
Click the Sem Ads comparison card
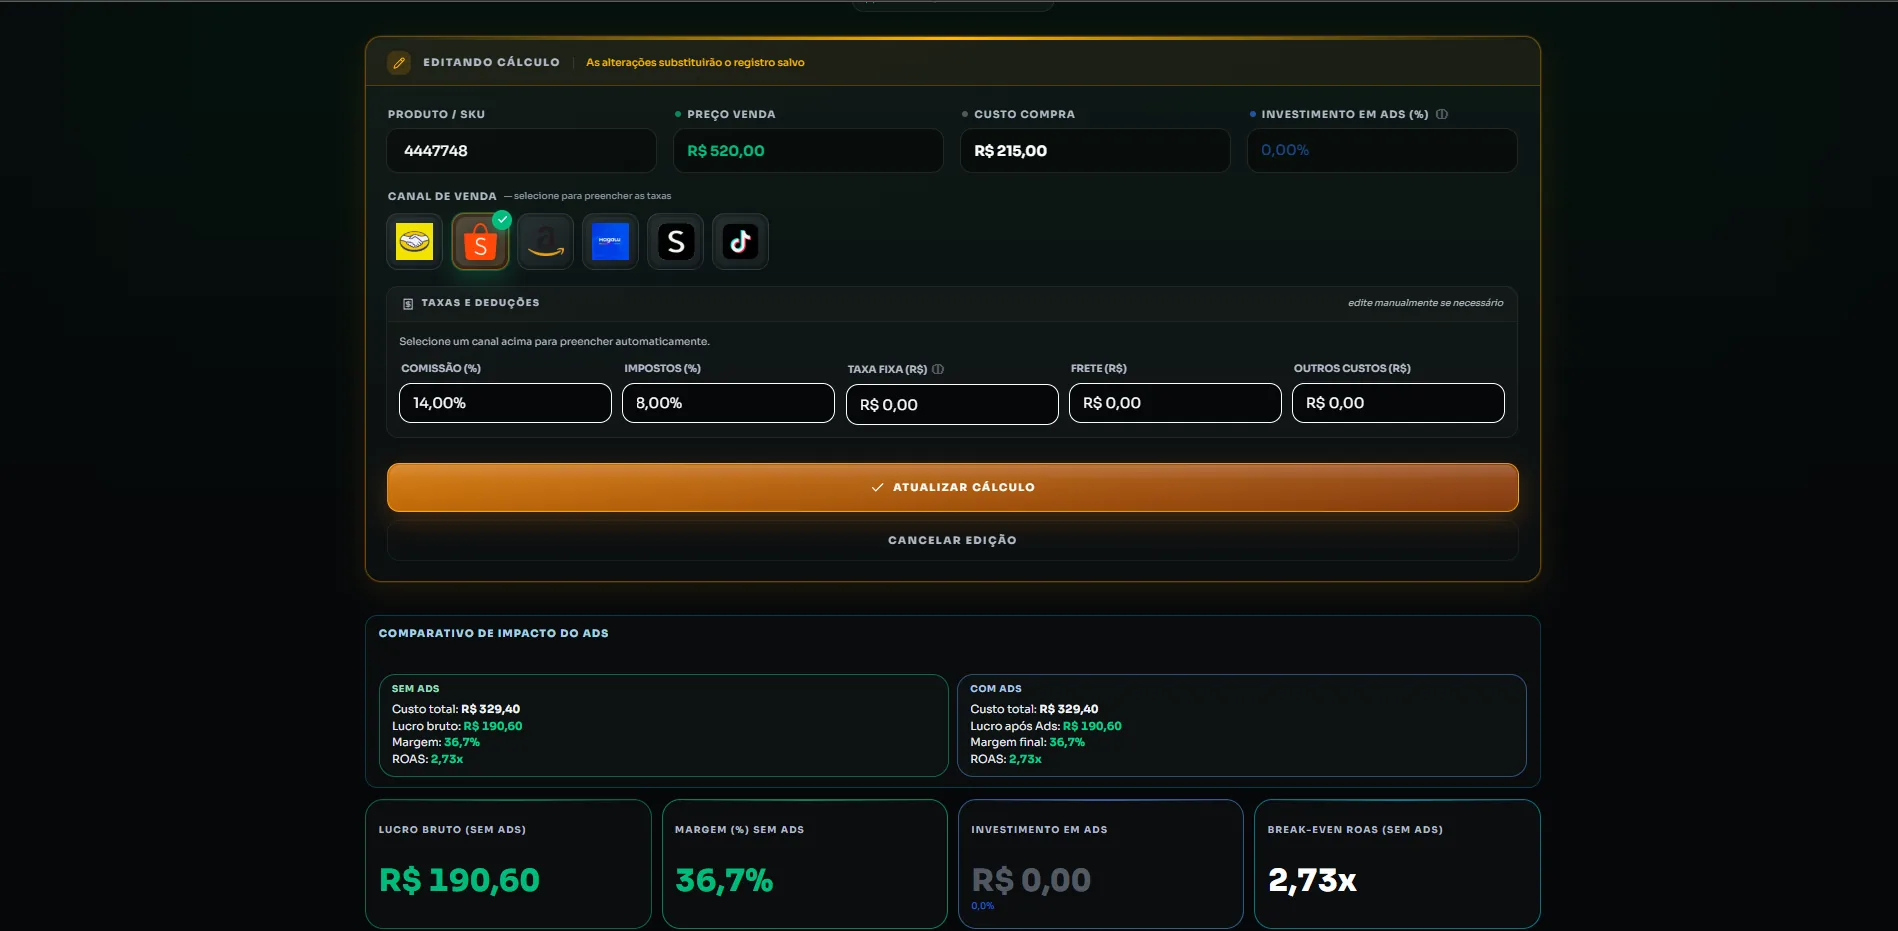(x=663, y=725)
